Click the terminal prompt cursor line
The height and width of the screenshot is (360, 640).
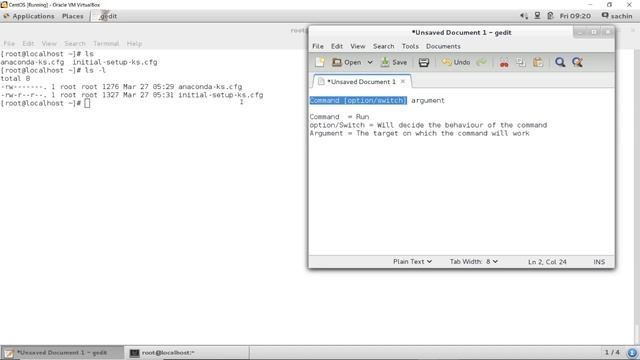[45, 103]
